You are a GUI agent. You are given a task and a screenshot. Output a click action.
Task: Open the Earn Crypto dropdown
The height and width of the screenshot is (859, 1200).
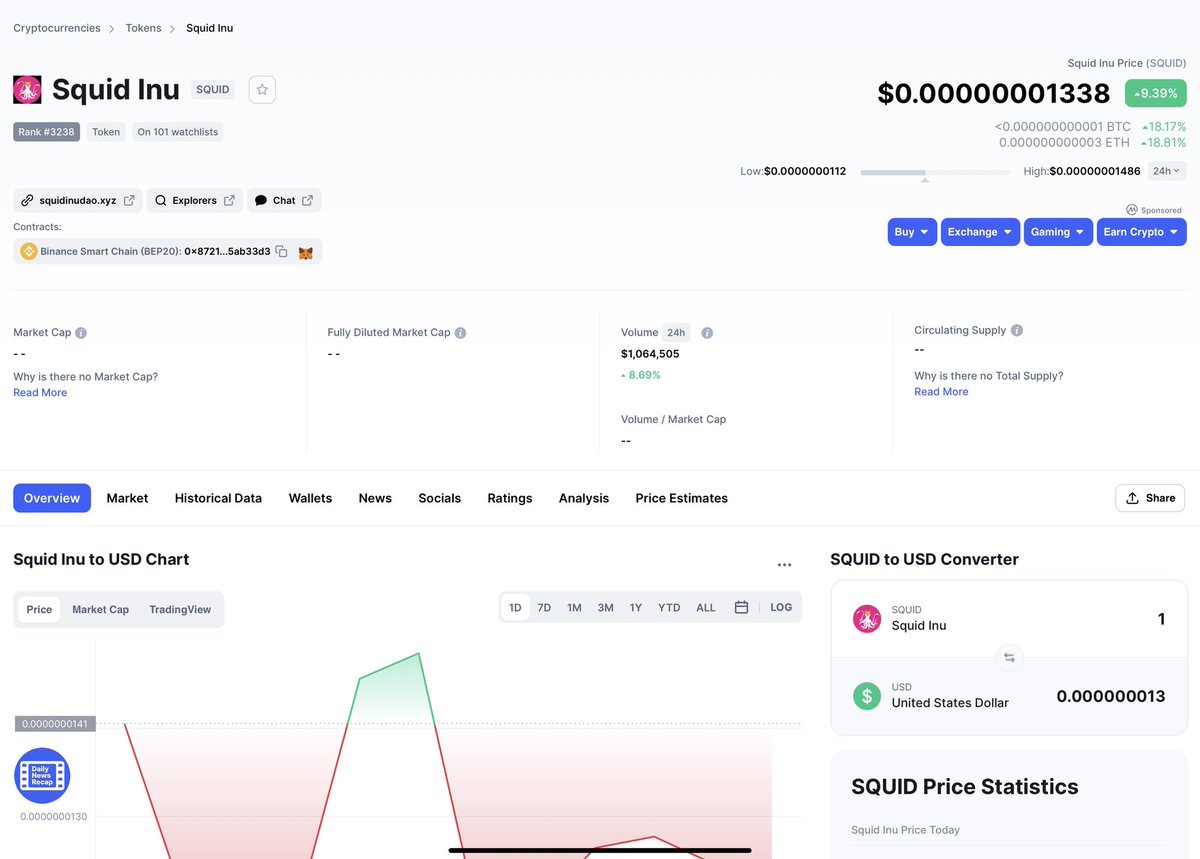tap(1141, 232)
